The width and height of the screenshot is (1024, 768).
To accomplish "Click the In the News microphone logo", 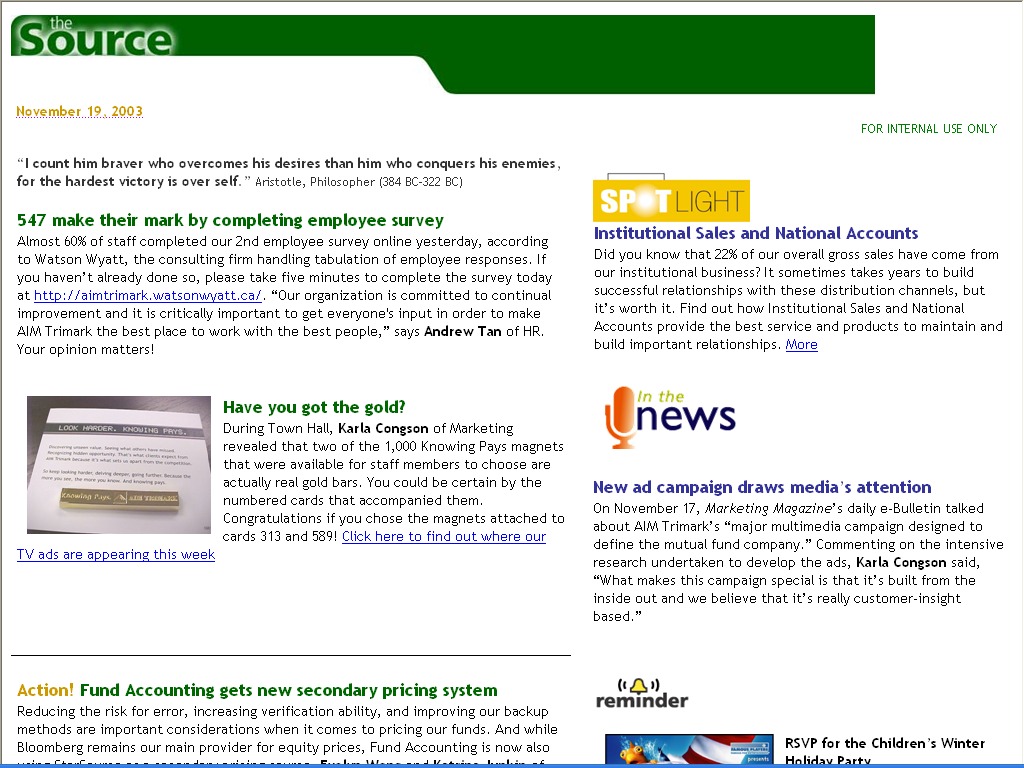I will click(669, 416).
